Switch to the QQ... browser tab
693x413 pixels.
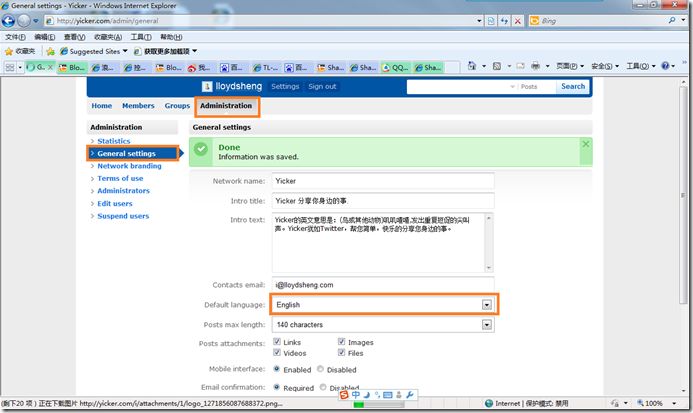[396, 68]
